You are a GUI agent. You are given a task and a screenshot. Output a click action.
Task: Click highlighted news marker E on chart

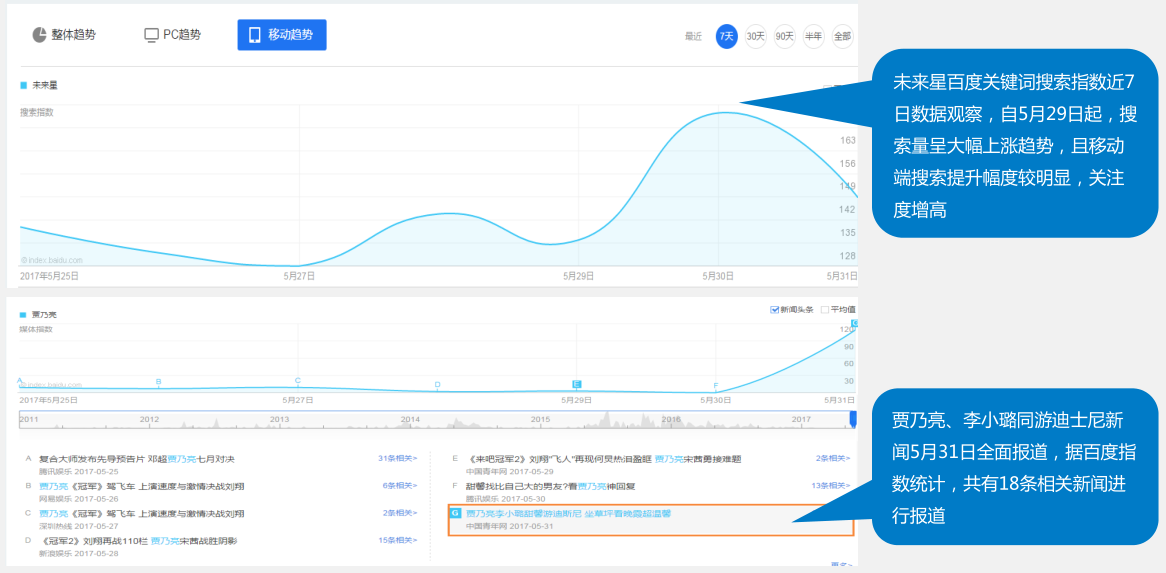click(576, 383)
